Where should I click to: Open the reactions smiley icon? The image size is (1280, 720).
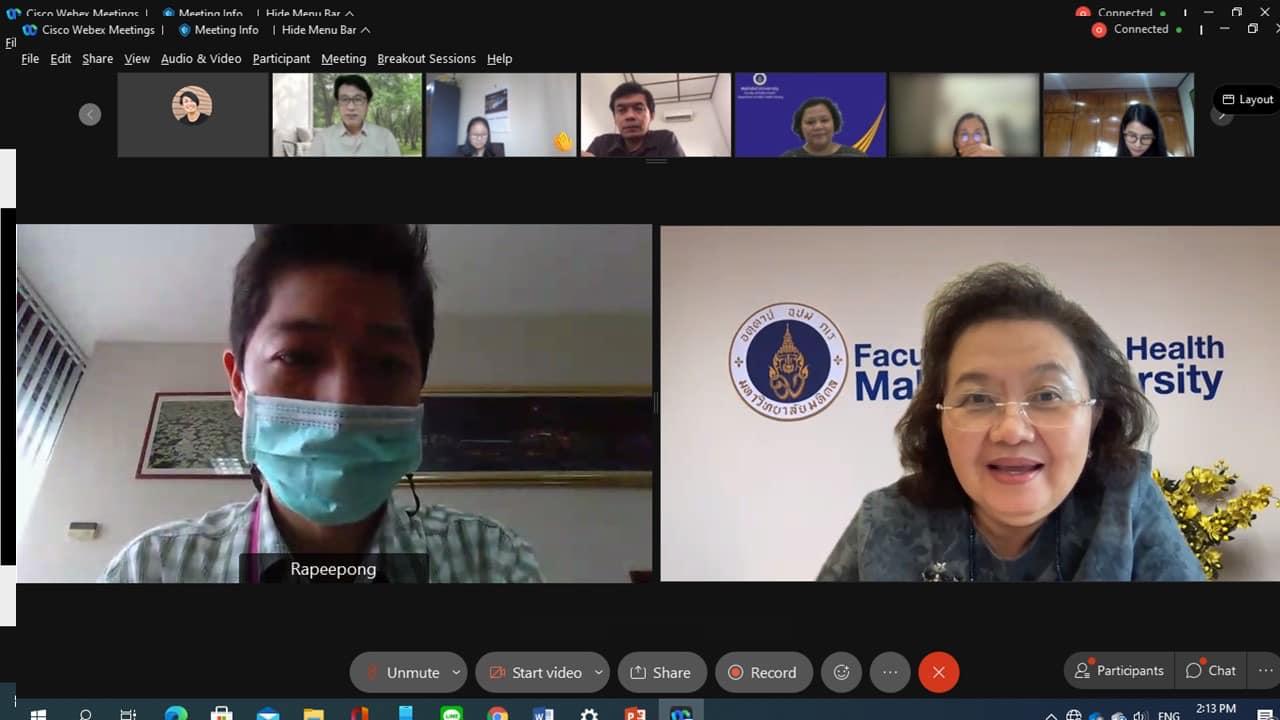[x=841, y=672]
